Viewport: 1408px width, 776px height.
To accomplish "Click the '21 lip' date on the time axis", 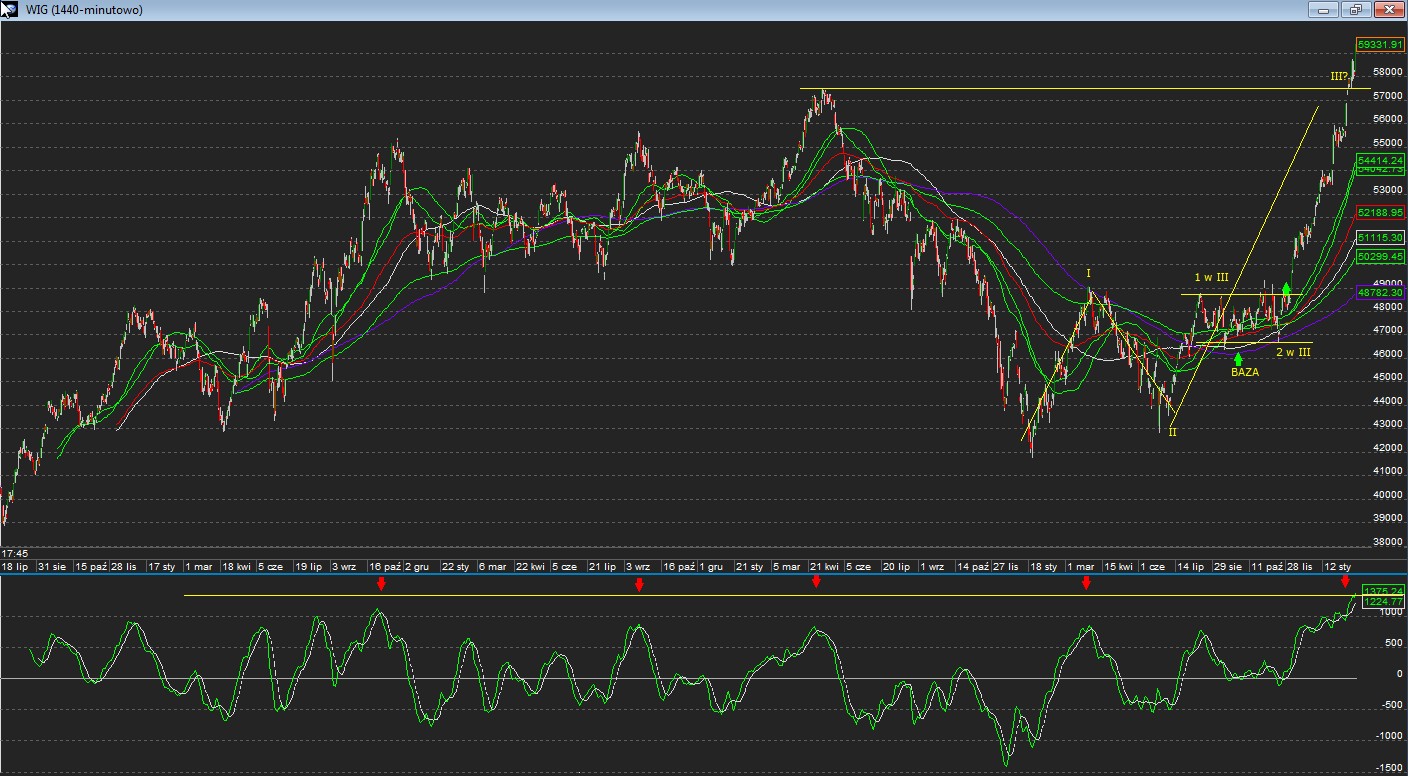I will coord(602,567).
